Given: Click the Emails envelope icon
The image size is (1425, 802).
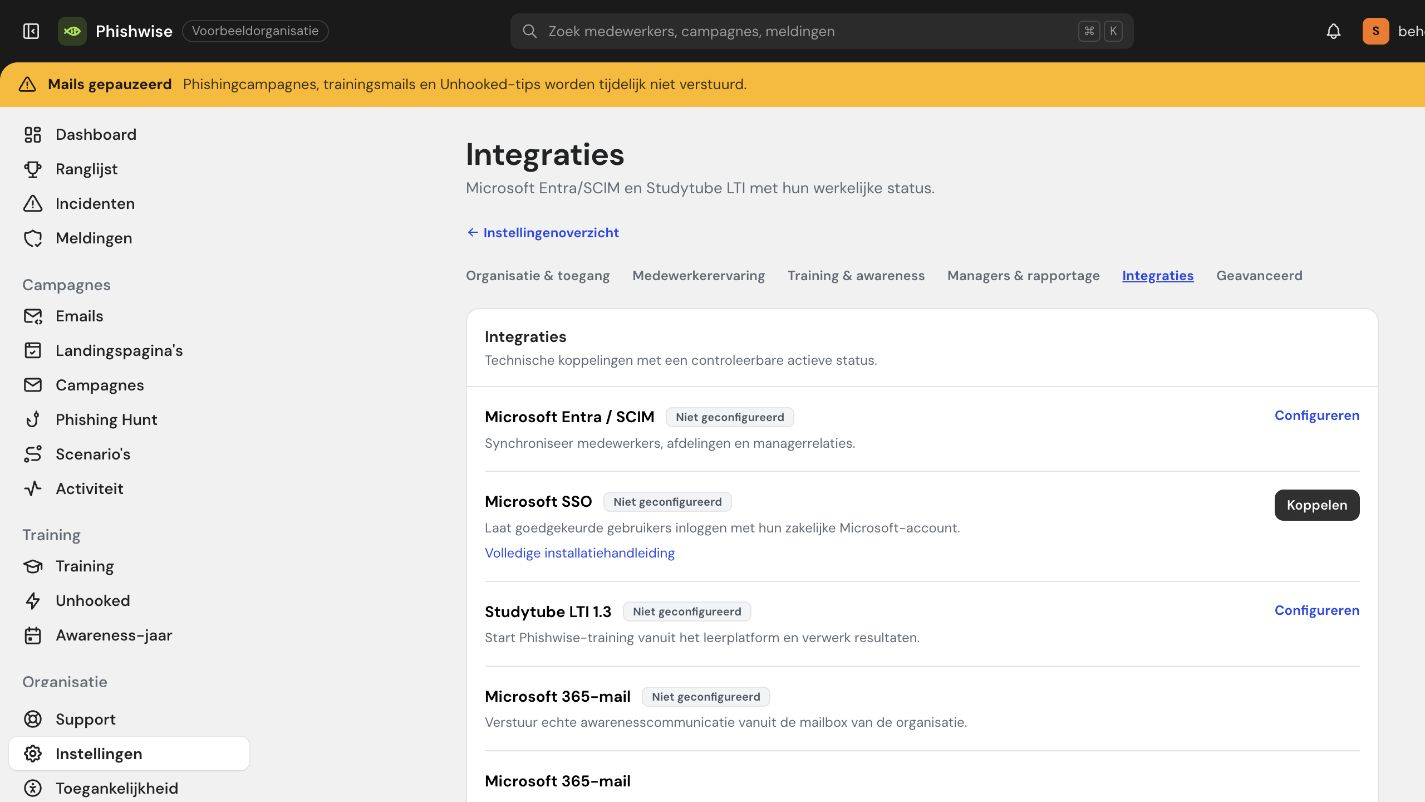Looking at the screenshot, I should coord(33,316).
